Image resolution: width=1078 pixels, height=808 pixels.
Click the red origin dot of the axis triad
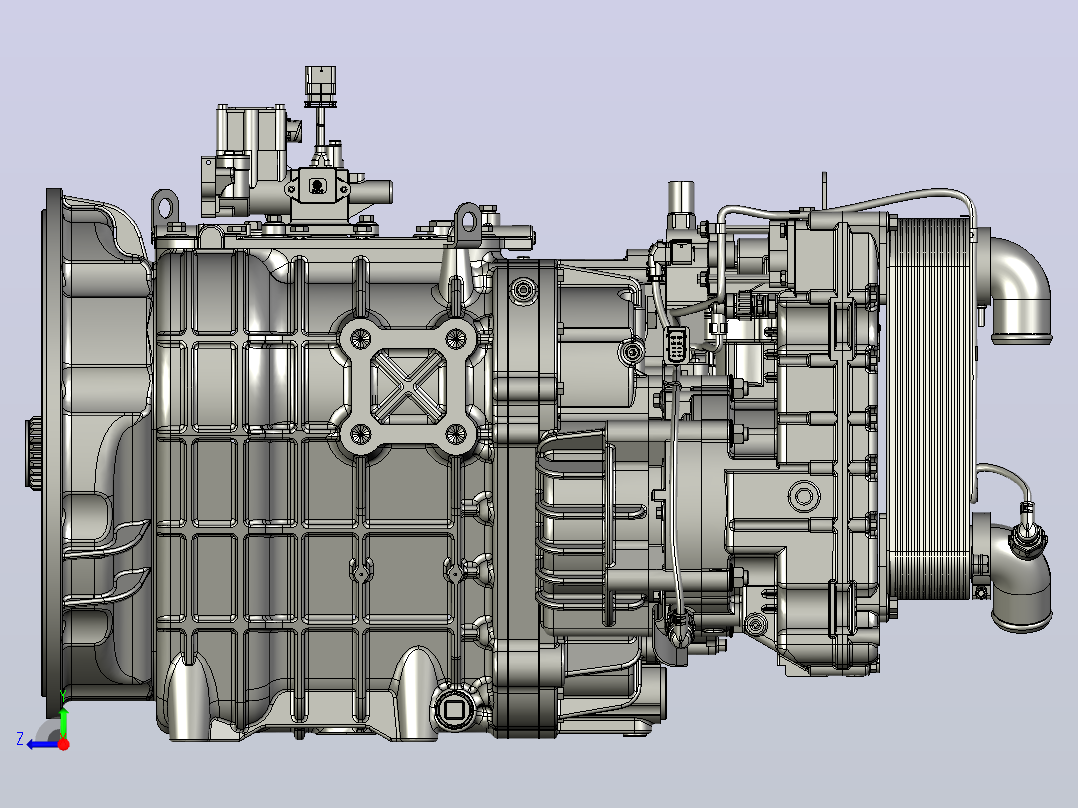[63, 744]
